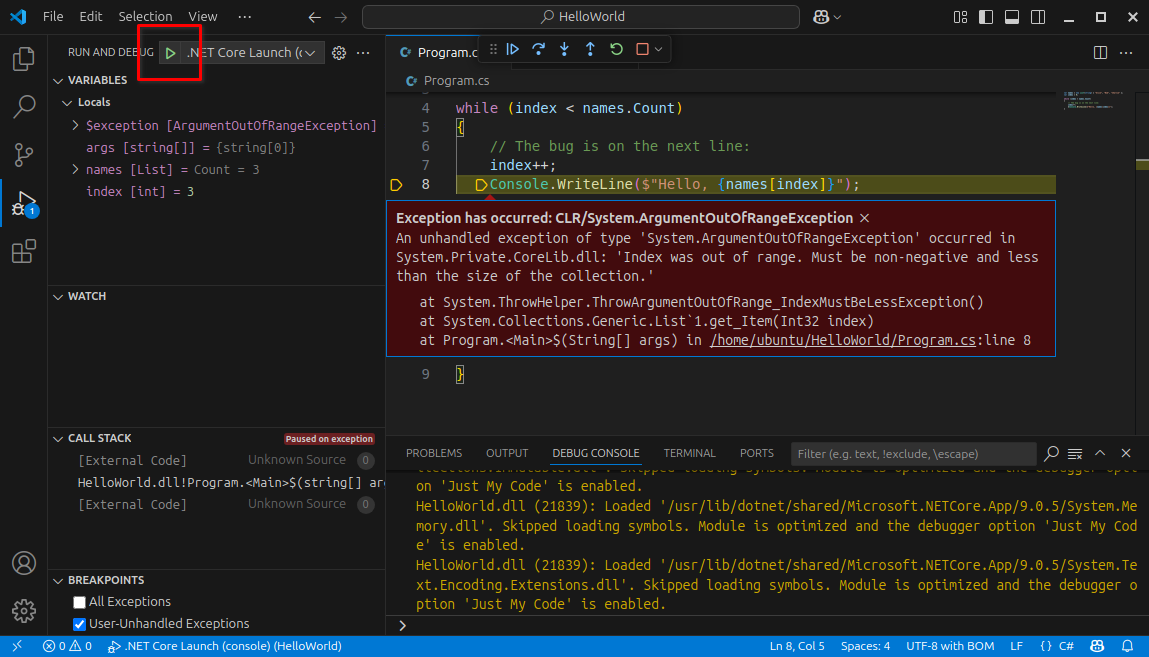
Task: Open the Explorer view in activity bar
Action: [x=23, y=59]
